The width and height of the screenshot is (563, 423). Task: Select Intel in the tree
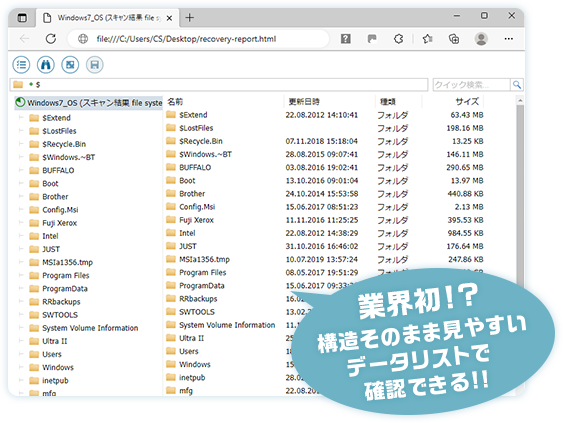[x=50, y=236]
